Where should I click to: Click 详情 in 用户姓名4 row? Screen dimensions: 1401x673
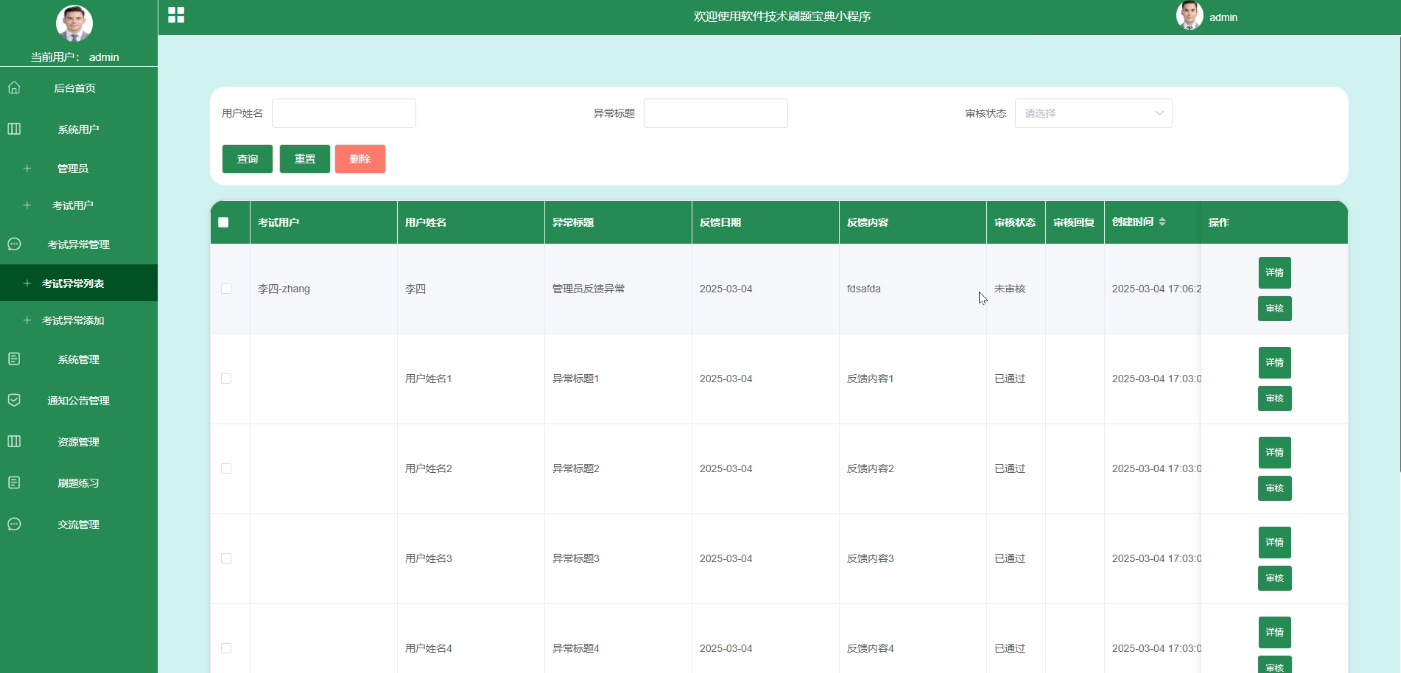click(1274, 632)
